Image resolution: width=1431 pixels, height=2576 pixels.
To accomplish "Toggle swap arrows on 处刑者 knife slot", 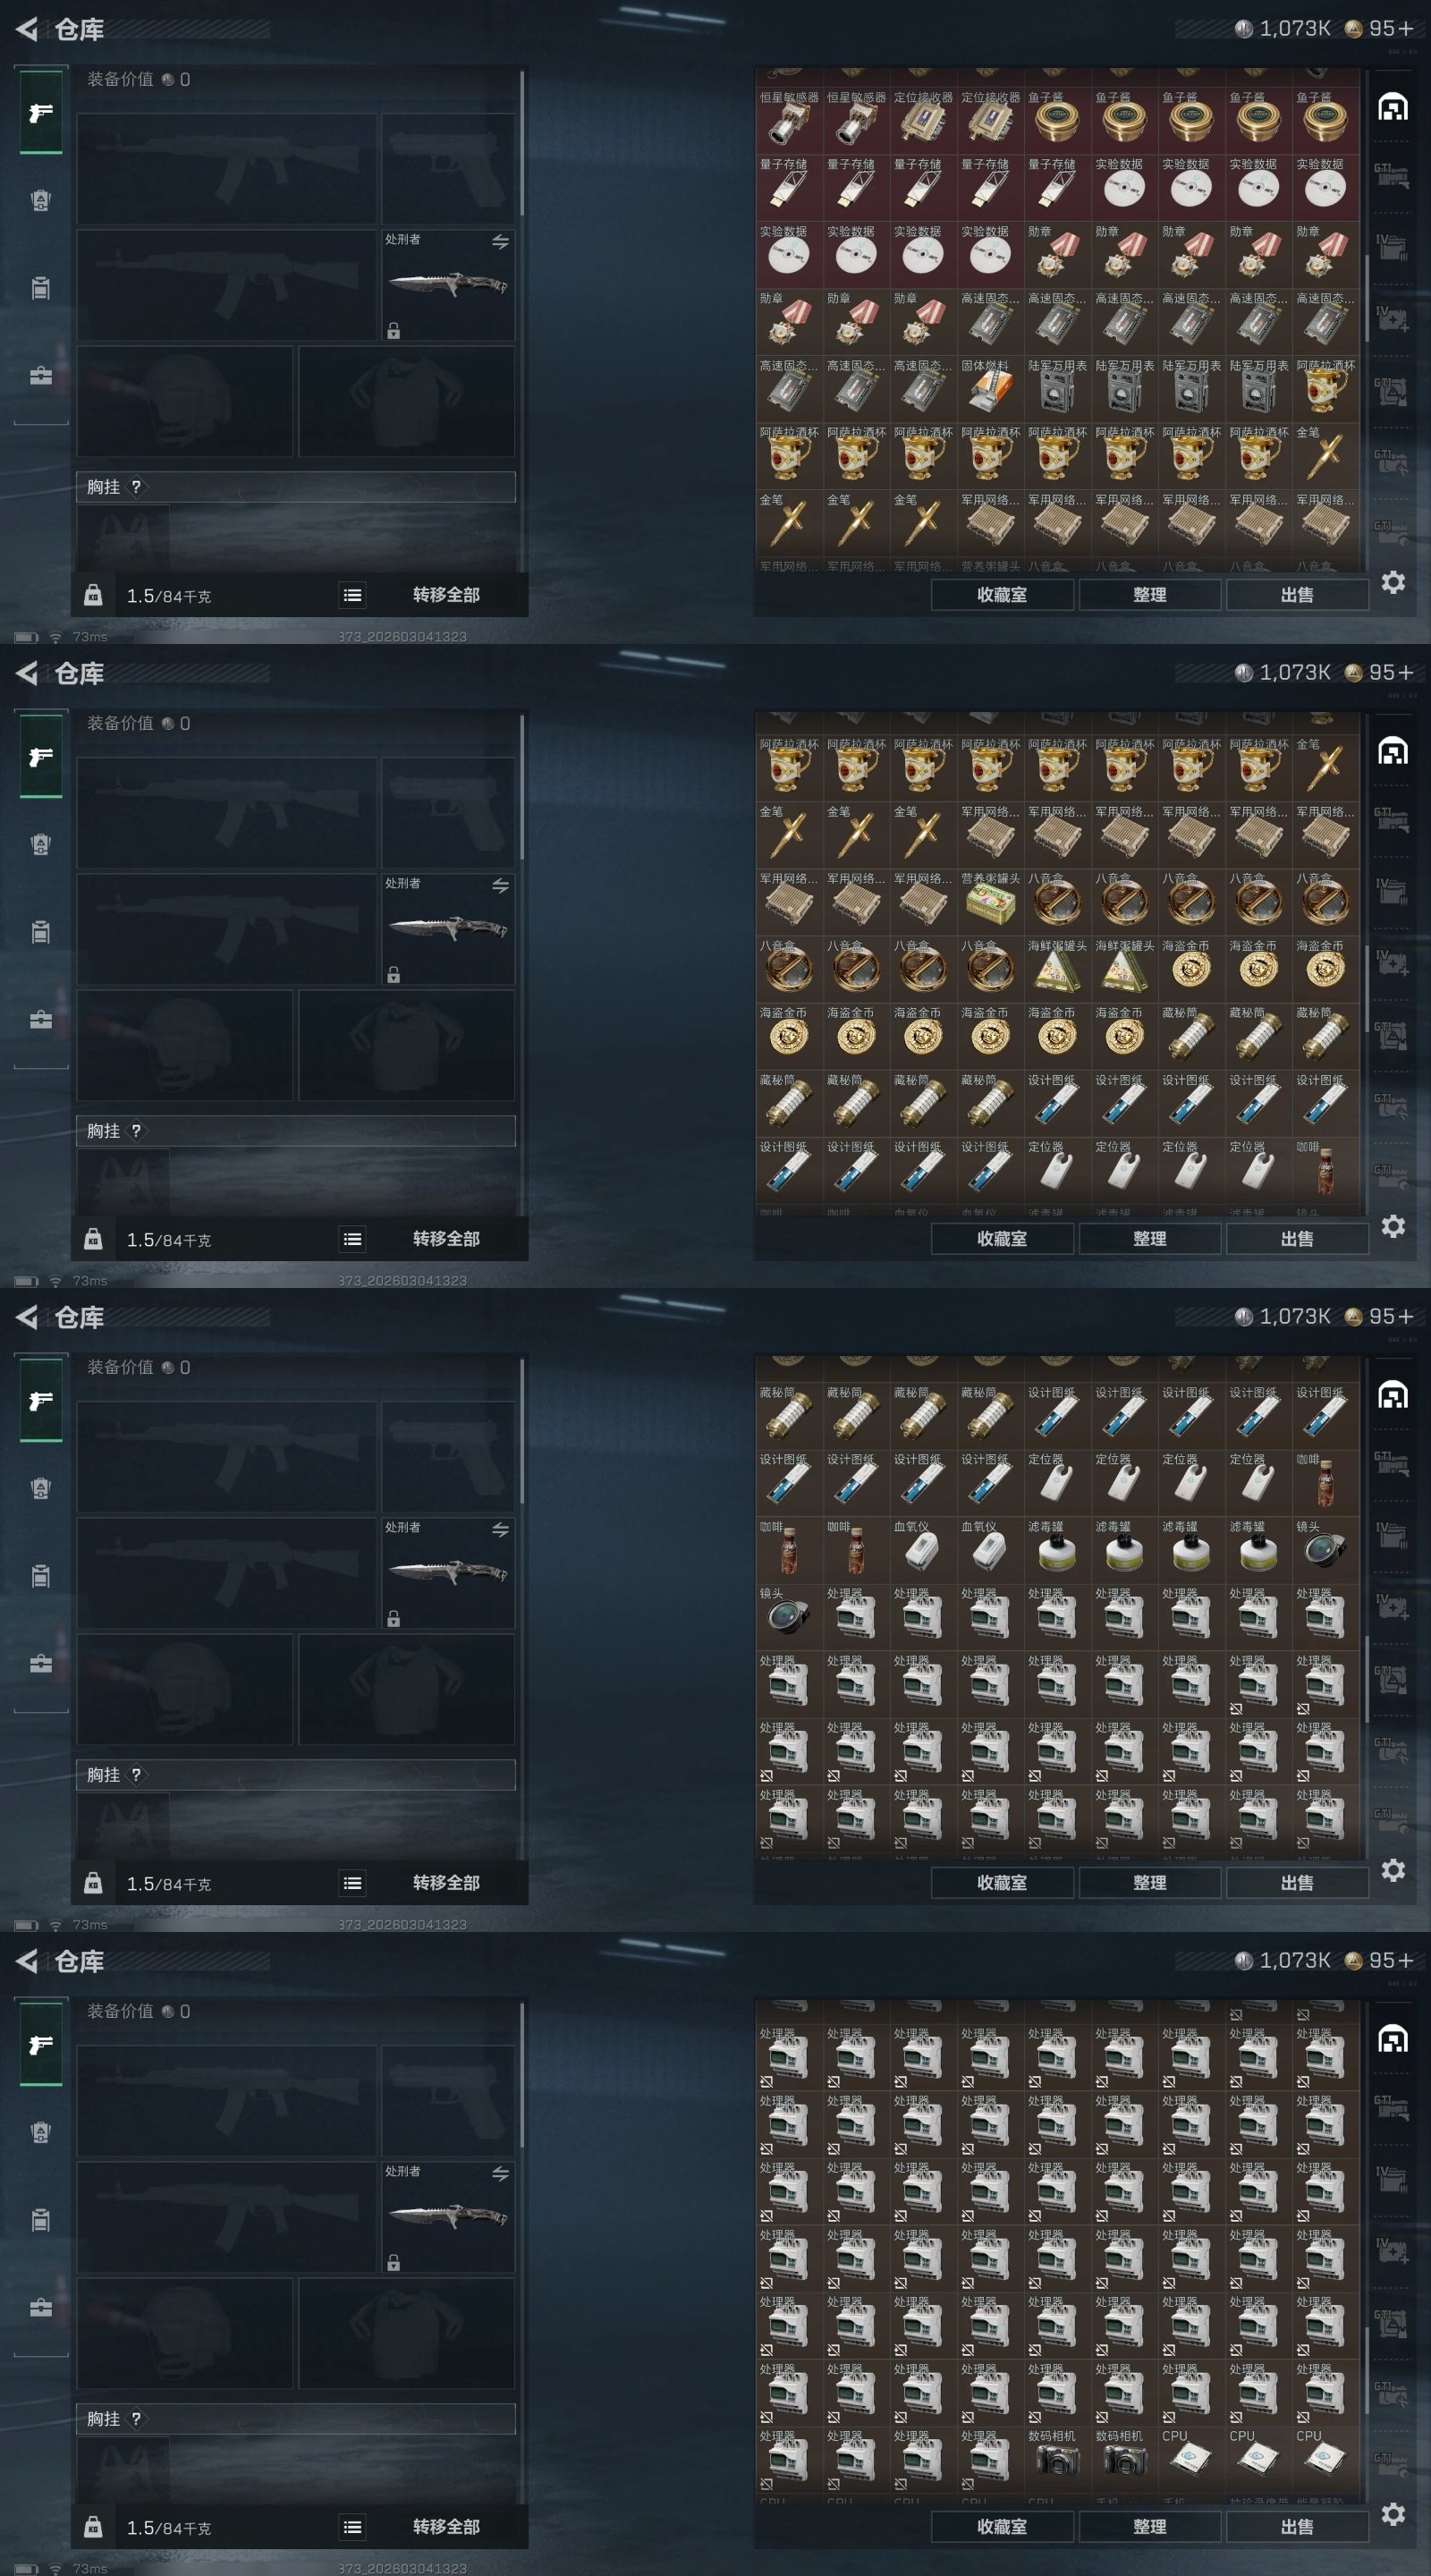I will [500, 242].
